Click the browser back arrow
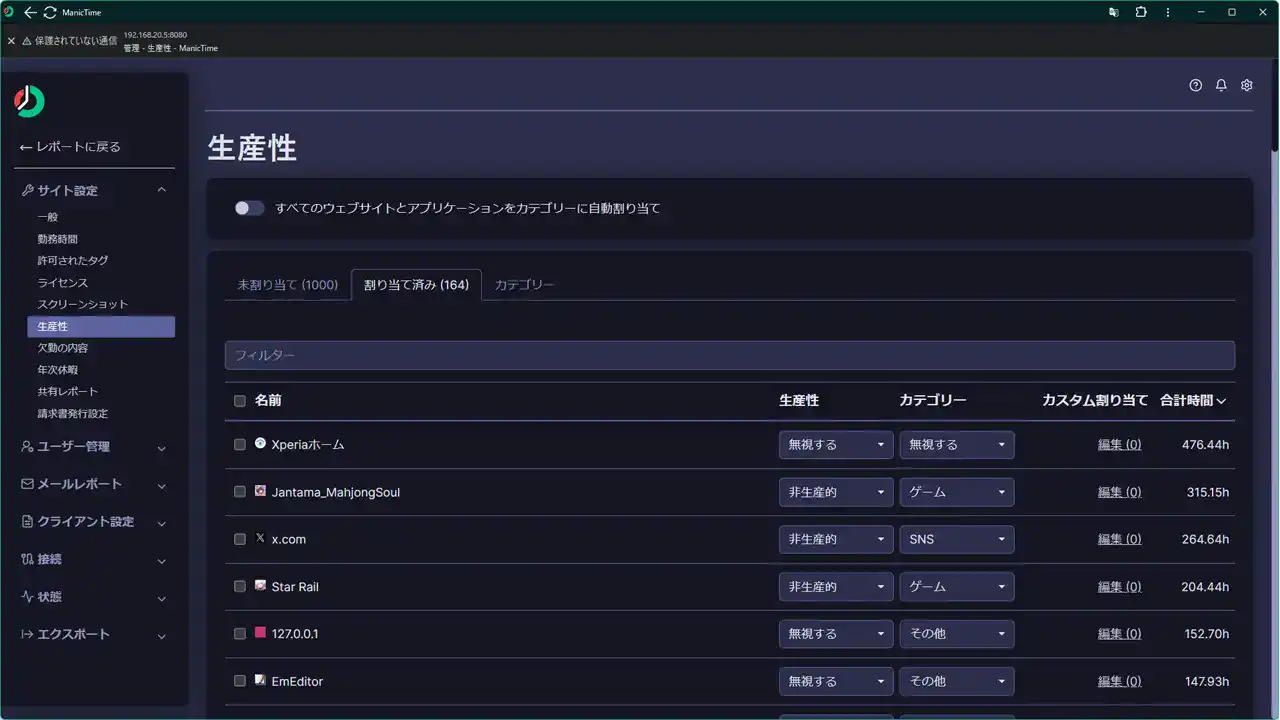 click(30, 13)
